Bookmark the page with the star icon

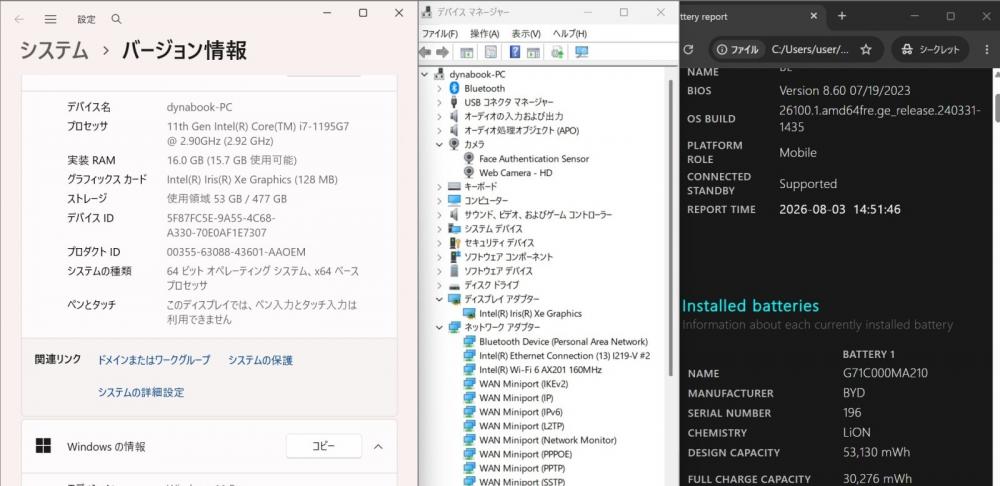tap(865, 49)
